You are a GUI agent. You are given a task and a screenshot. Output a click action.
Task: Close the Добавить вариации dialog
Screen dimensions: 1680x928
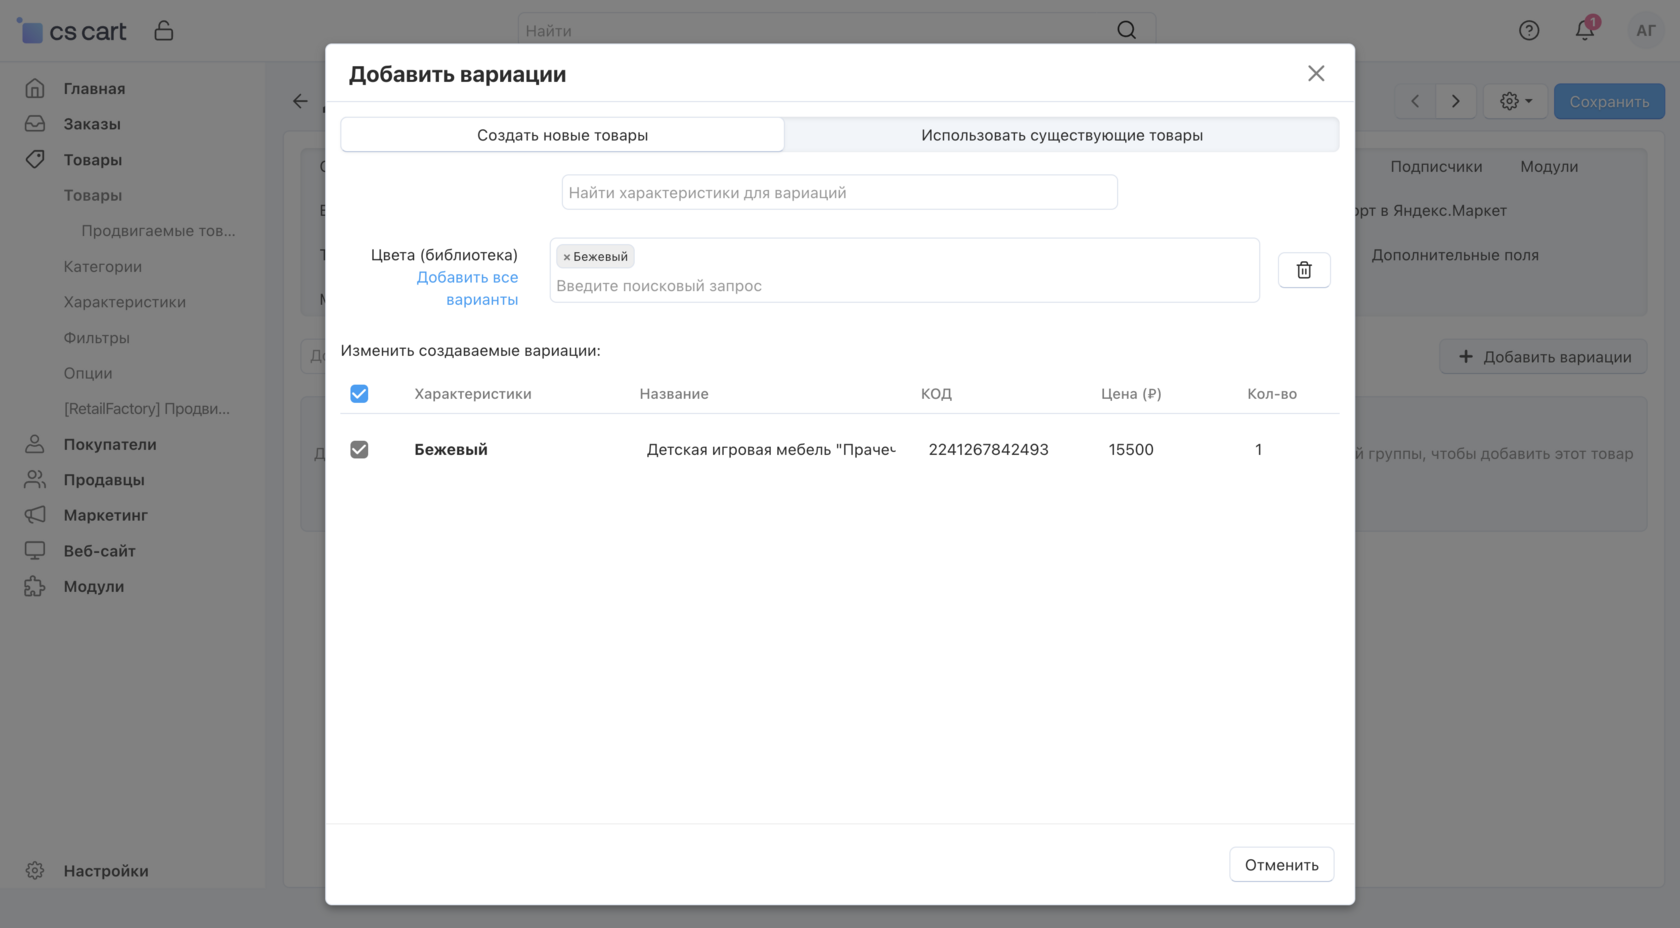(x=1316, y=73)
